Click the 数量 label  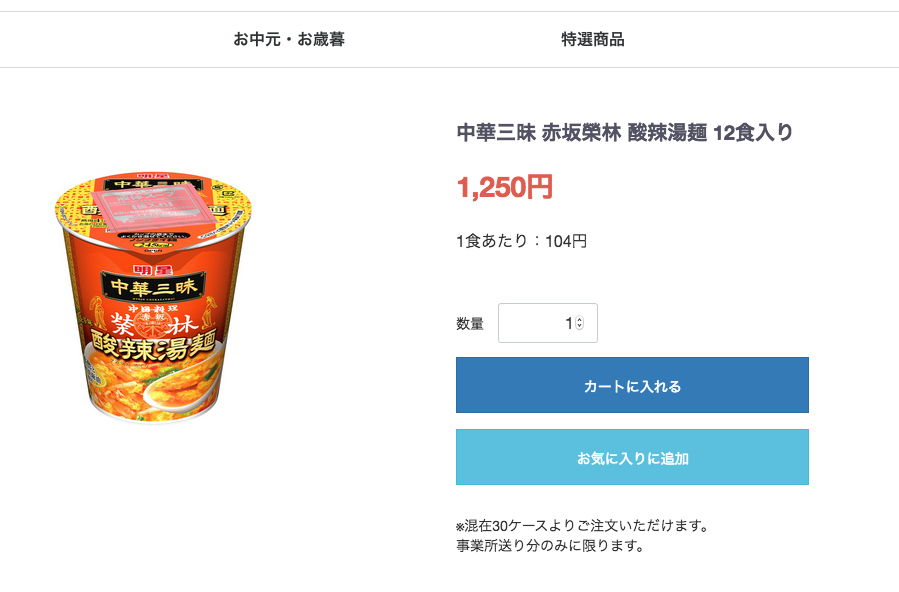click(470, 324)
